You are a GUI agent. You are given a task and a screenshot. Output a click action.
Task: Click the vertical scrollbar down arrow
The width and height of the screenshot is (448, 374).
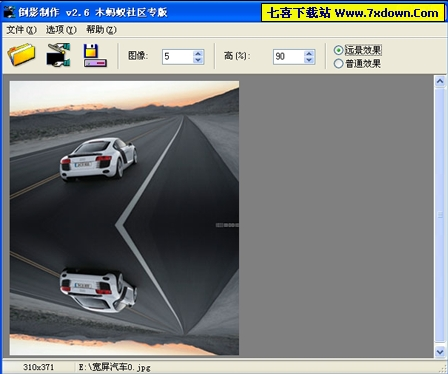click(x=440, y=351)
